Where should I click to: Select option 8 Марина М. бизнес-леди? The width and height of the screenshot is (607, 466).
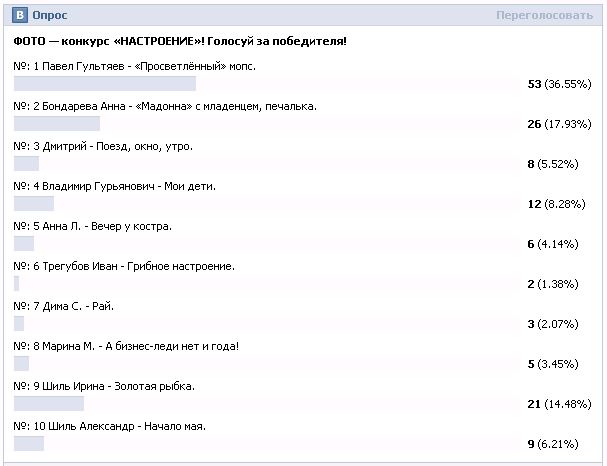click(126, 346)
